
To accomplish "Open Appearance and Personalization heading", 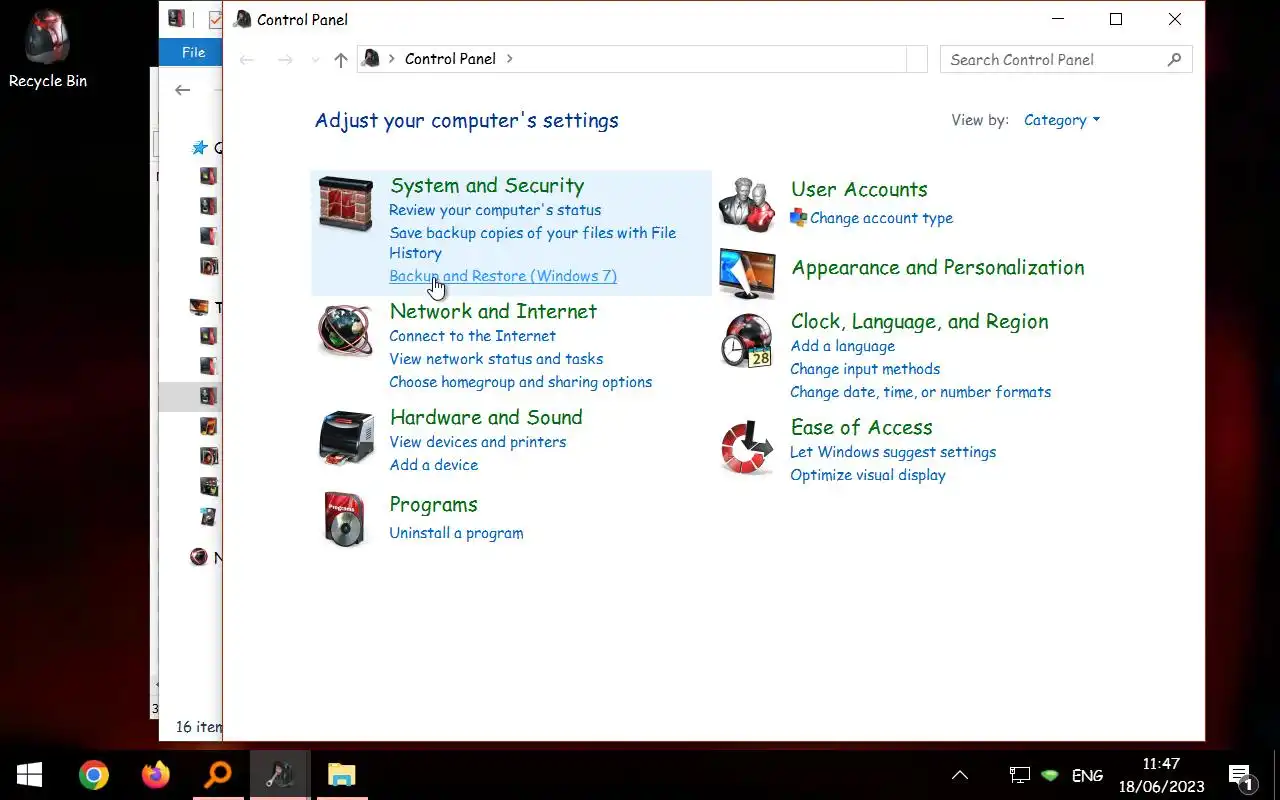I will [938, 267].
